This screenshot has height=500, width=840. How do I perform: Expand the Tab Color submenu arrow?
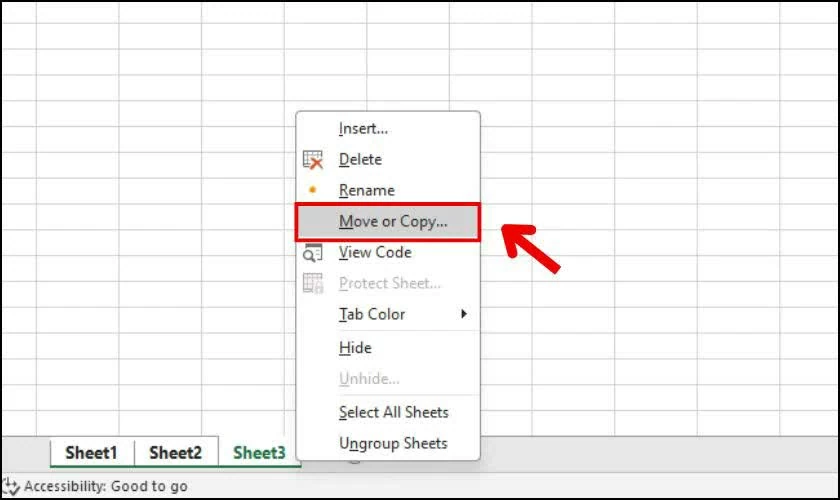[x=463, y=314]
